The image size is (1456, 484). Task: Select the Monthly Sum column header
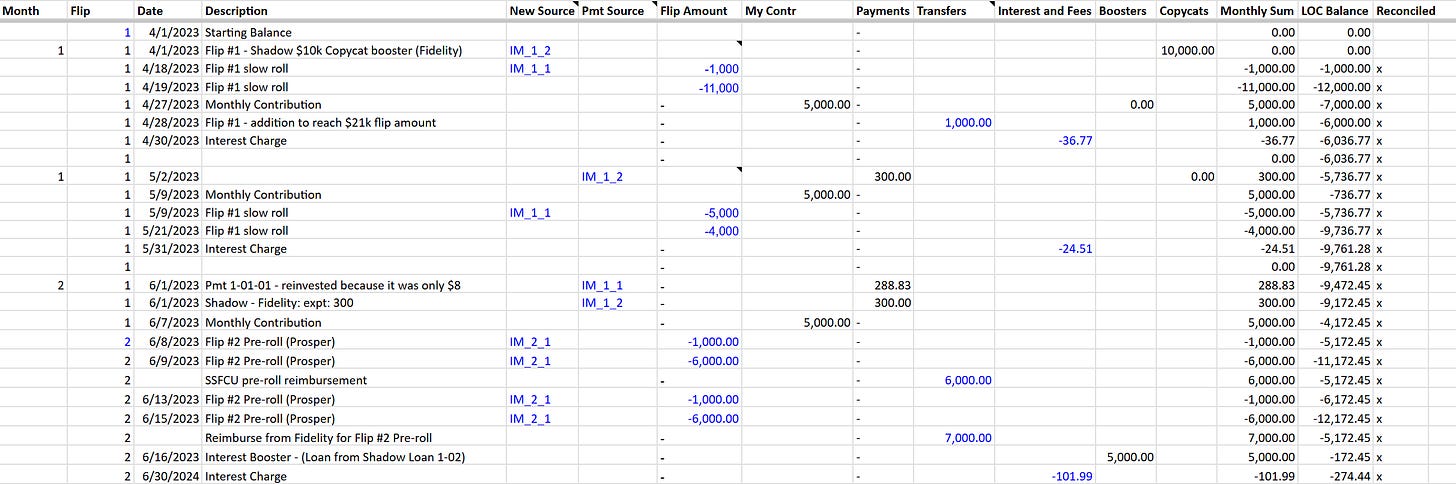1256,11
